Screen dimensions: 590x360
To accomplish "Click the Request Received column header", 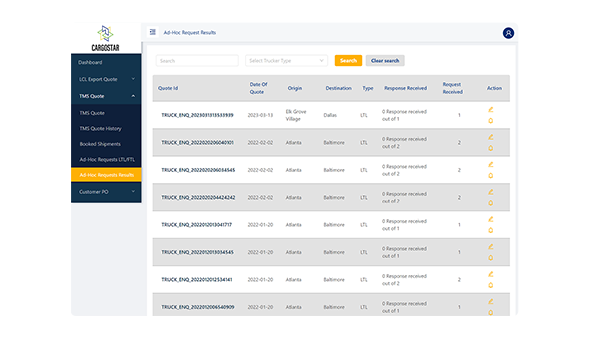I will tap(452, 88).
